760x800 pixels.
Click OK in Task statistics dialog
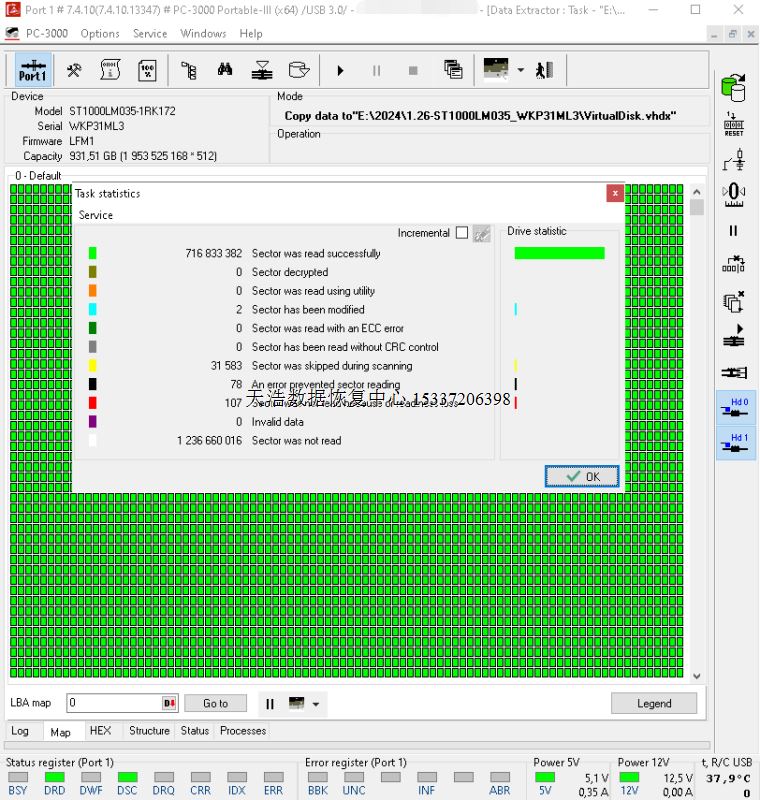582,477
